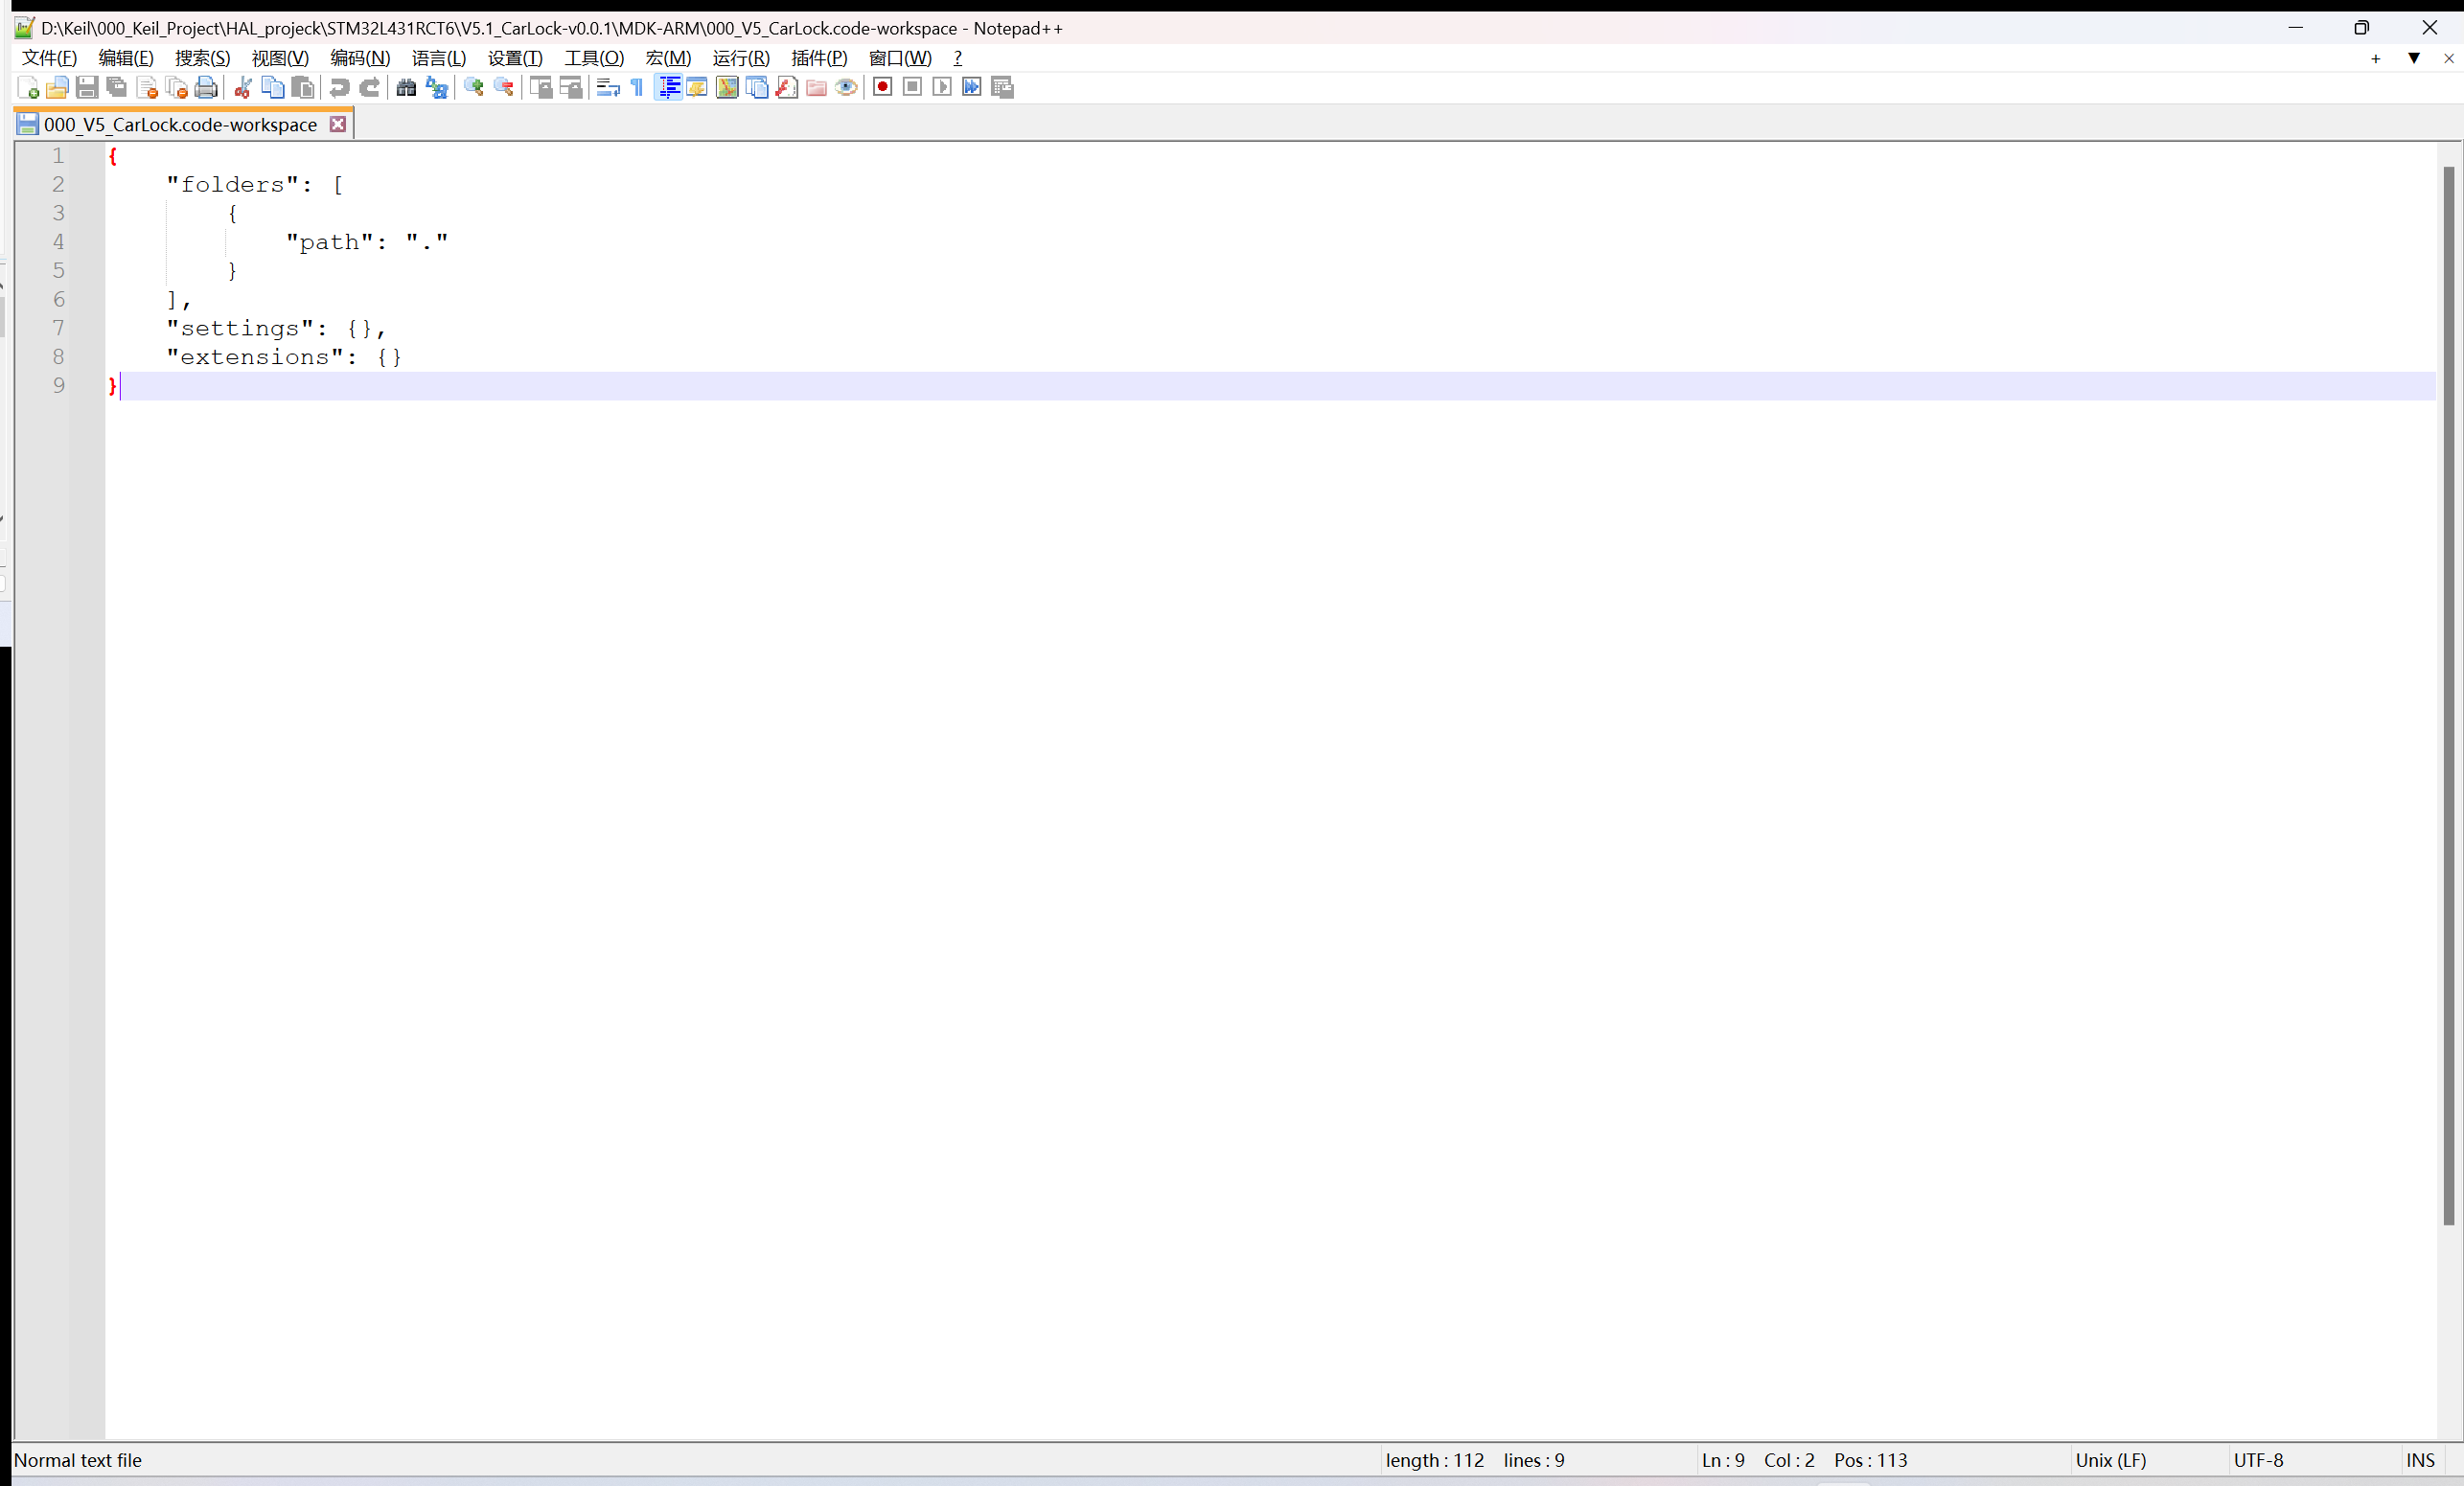Open Replace dialog icon
The height and width of the screenshot is (1486, 2464).
point(436,88)
